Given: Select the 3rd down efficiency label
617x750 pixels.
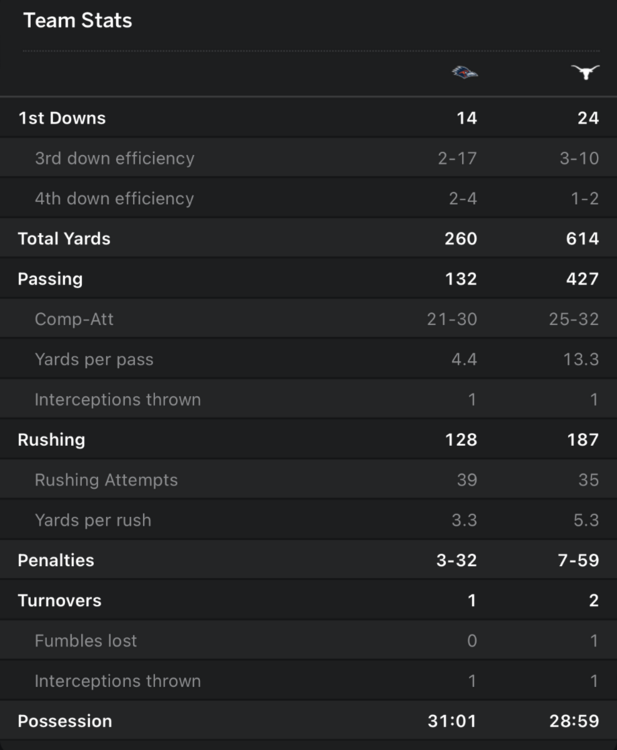Looking at the screenshot, I should pos(114,158).
